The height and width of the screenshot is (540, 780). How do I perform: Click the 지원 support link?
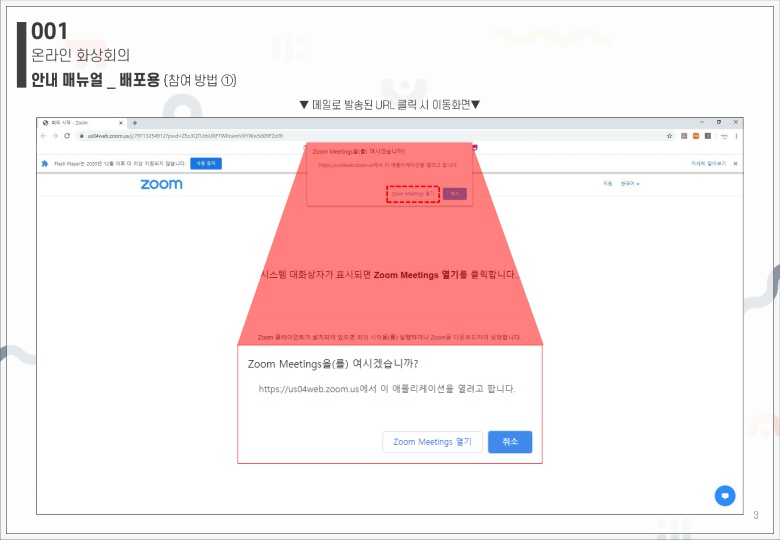pyautogui.click(x=607, y=184)
